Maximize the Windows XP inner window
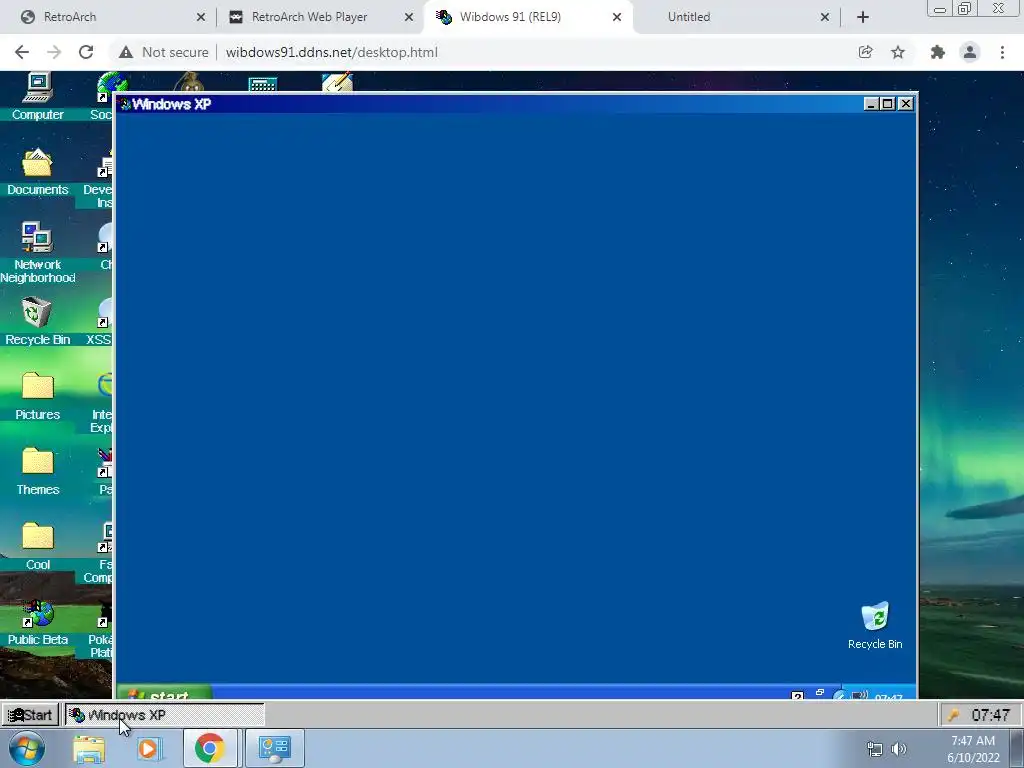The height and width of the screenshot is (768, 1024). pos(888,104)
